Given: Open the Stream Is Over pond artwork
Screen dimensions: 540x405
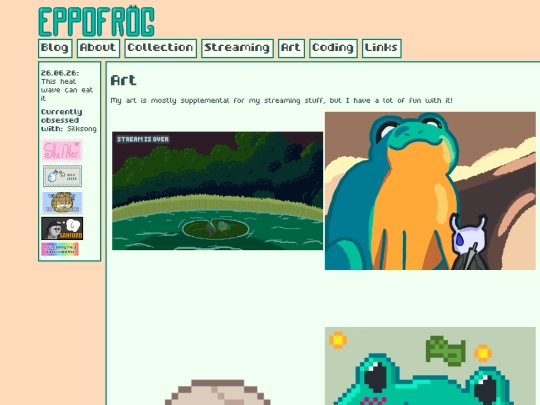Looking at the screenshot, I should [218, 191].
